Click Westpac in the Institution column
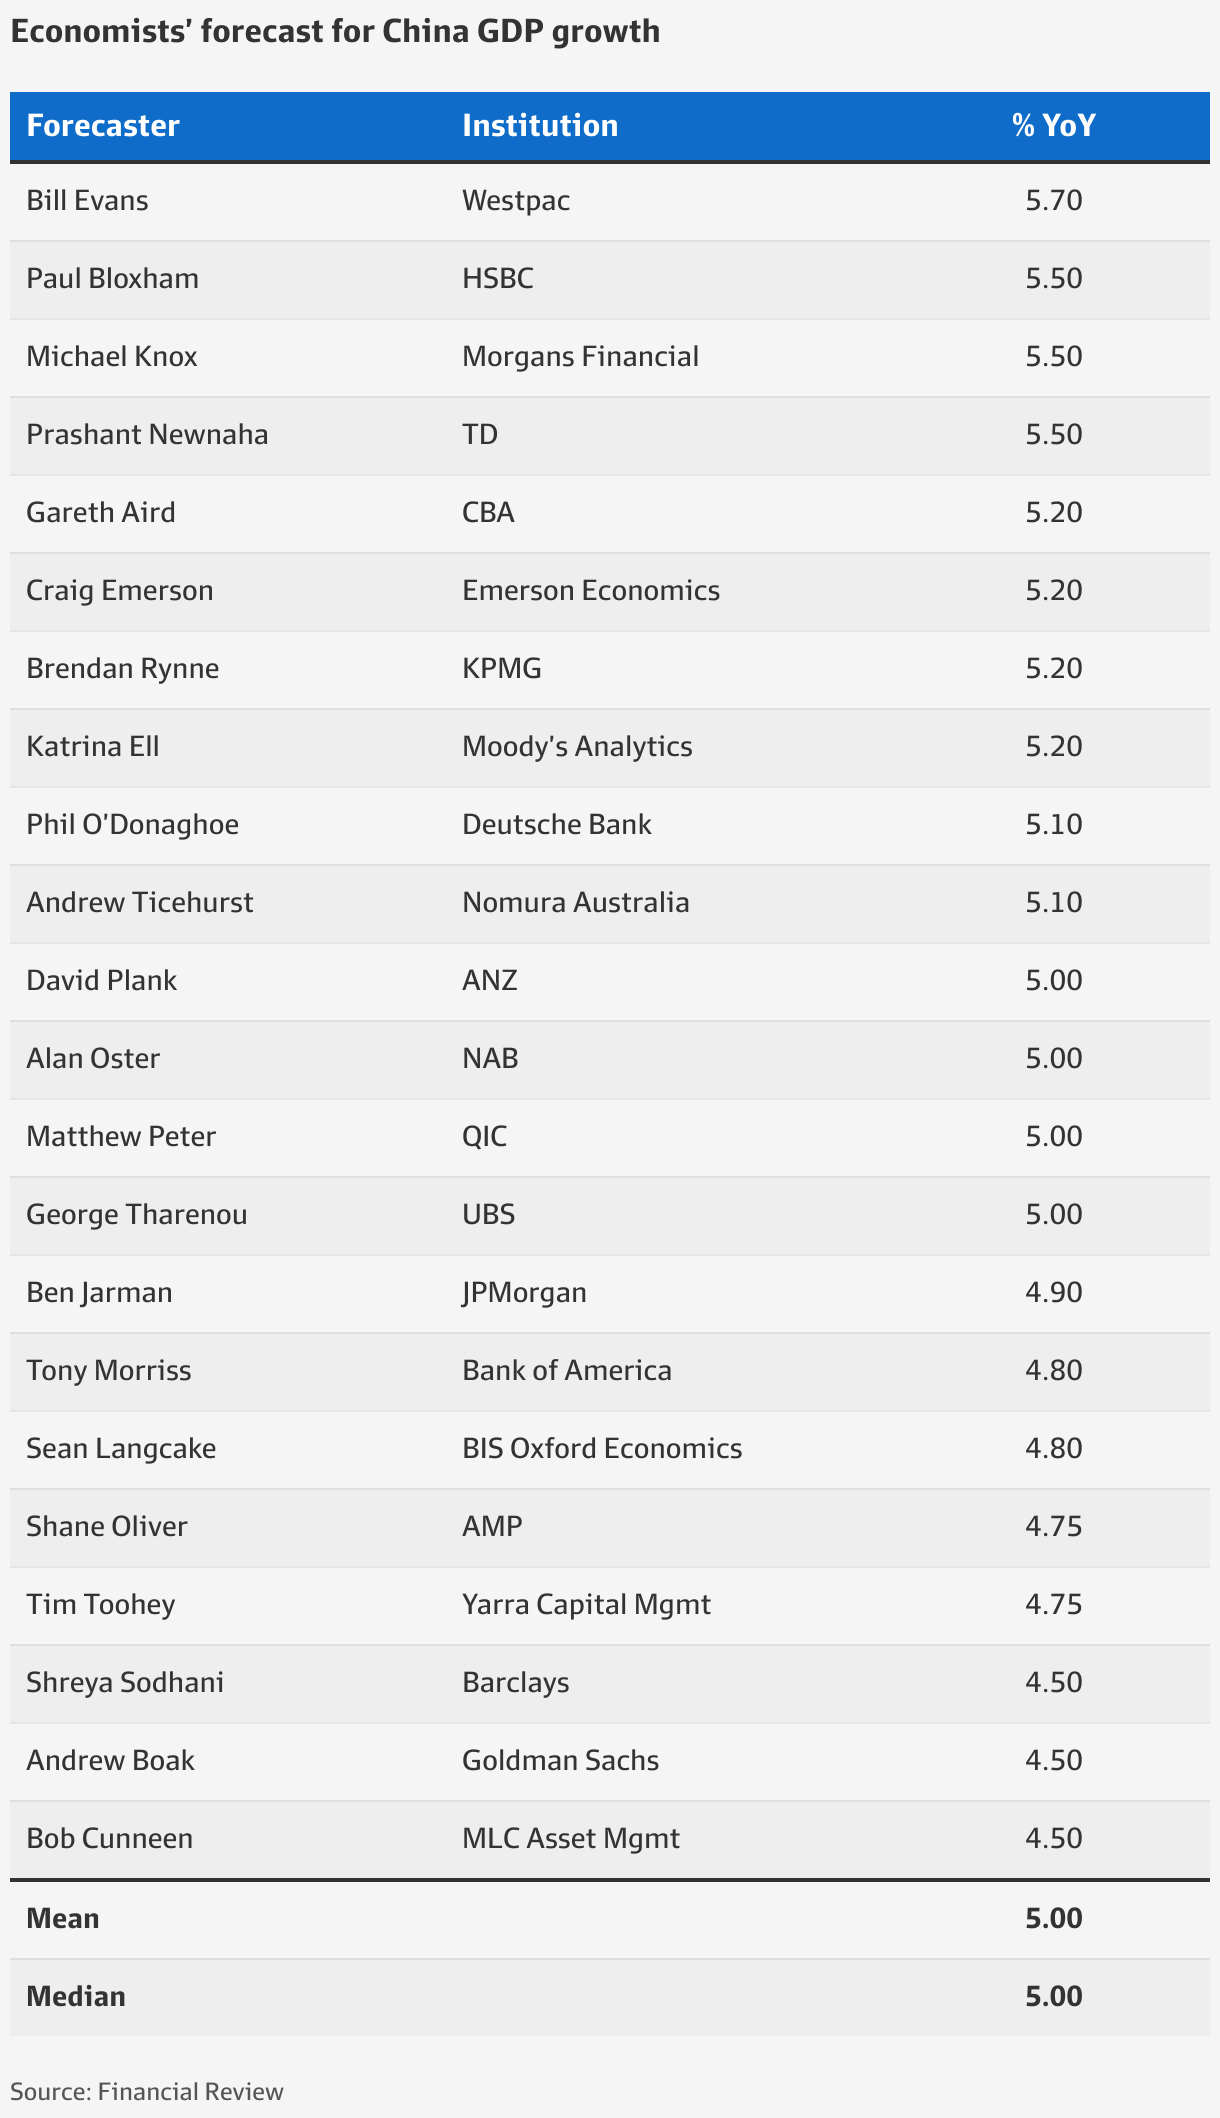 [516, 201]
